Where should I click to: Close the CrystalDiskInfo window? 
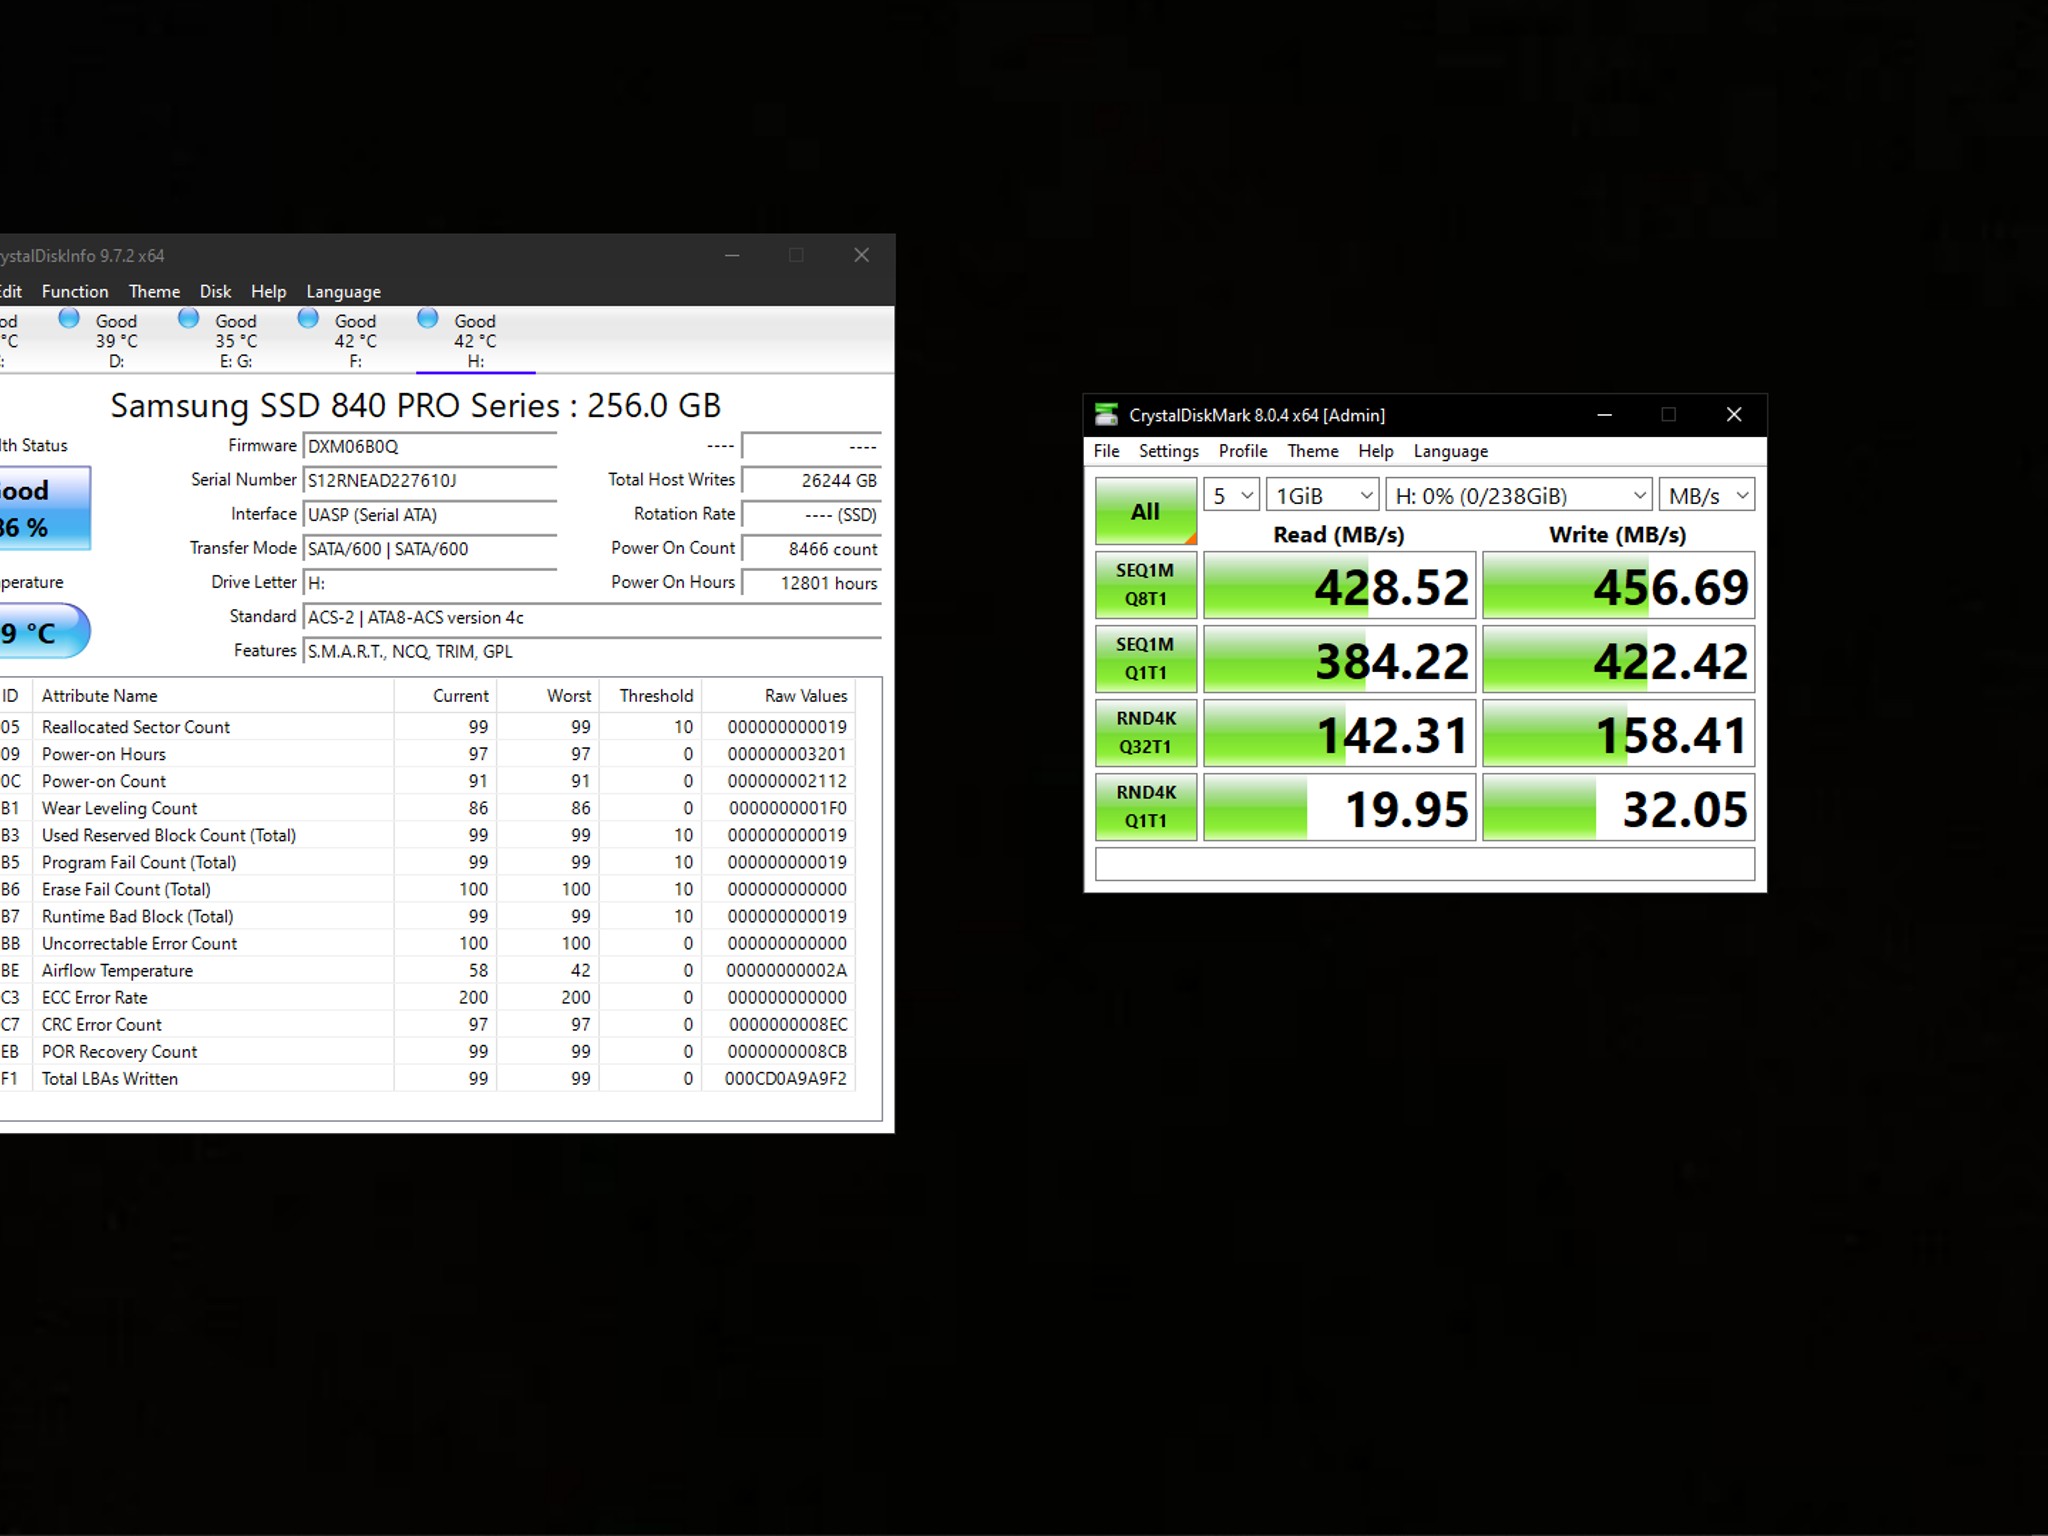click(861, 255)
